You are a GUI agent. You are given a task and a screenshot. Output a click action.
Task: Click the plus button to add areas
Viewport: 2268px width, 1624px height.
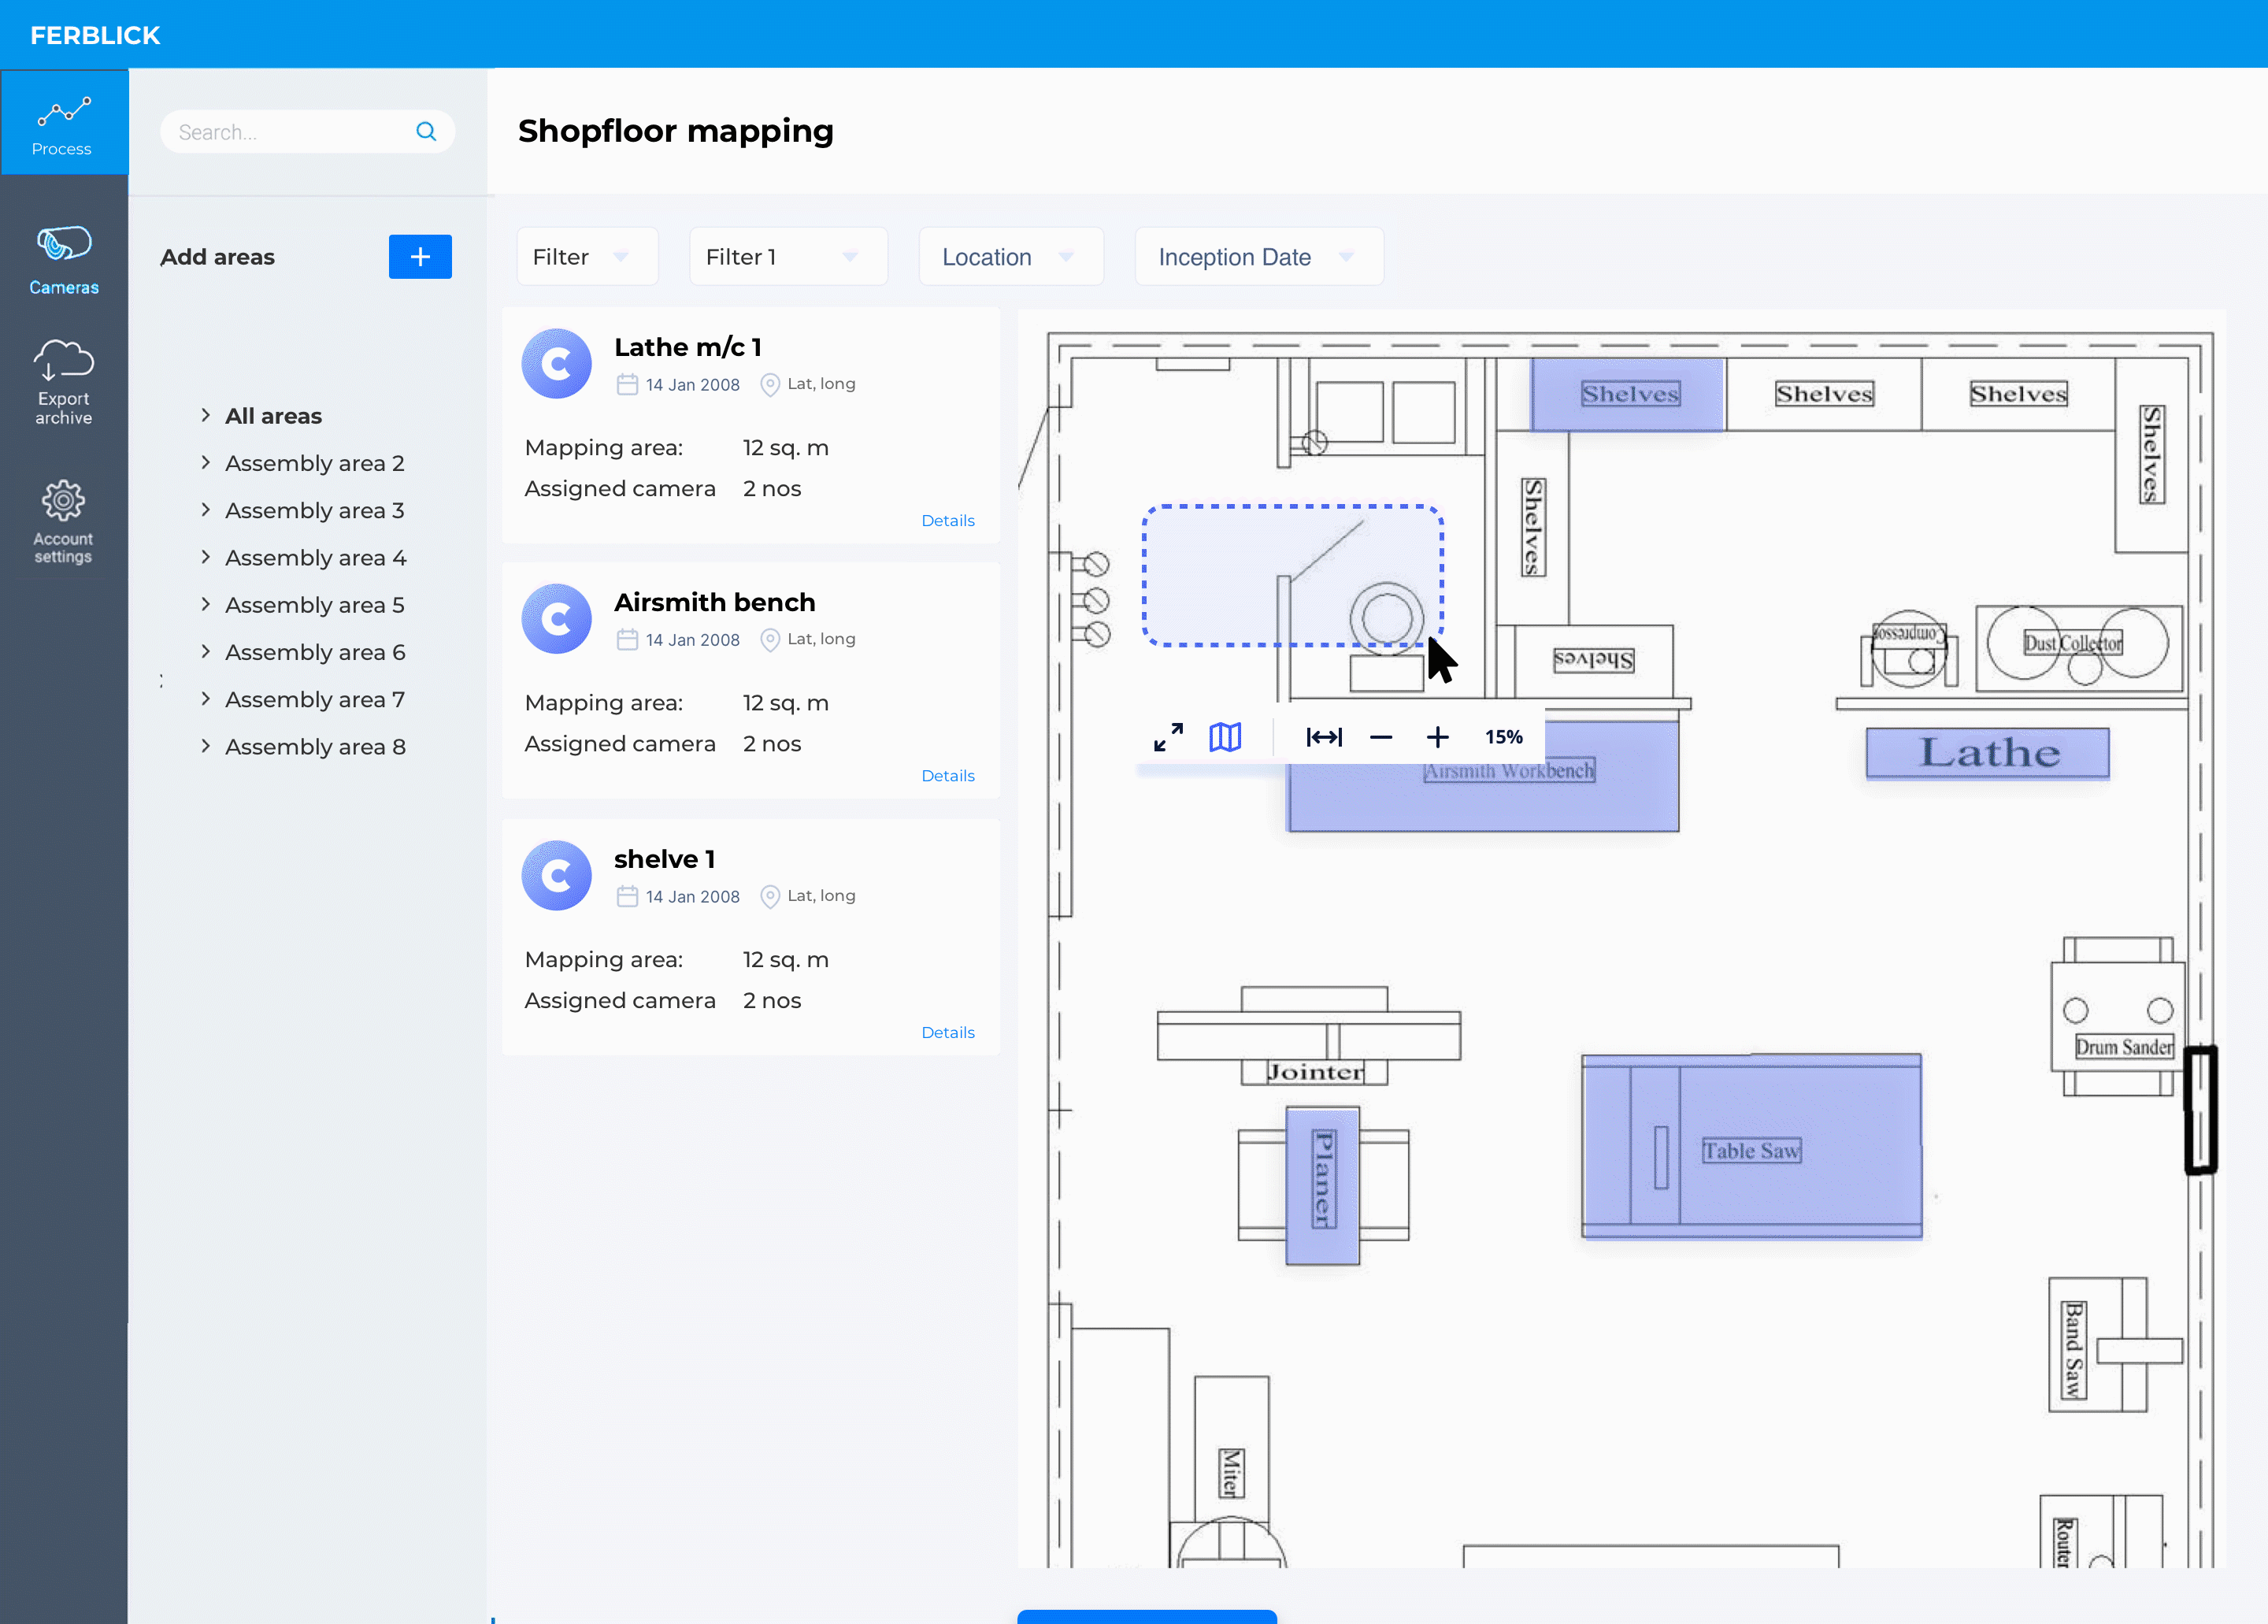tap(420, 257)
